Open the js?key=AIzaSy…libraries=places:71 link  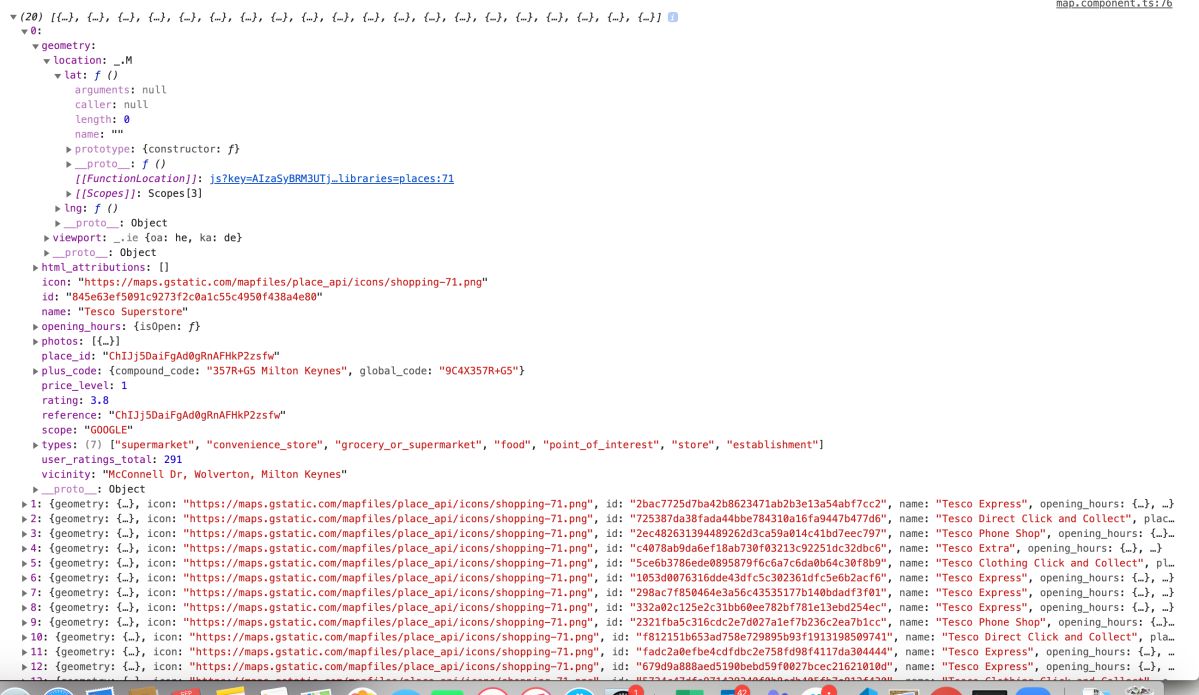click(332, 179)
